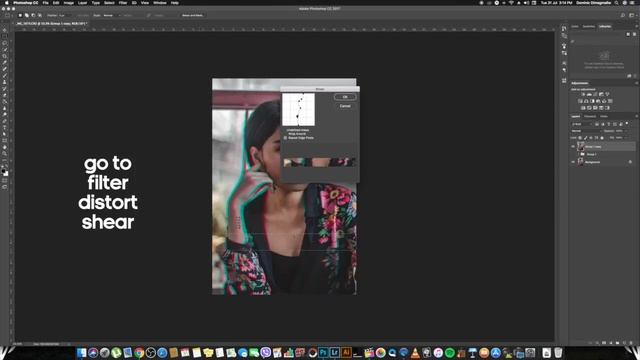Viewport: 640px width, 360px height.
Task: Open Lightroom from the Dock
Action: [x=335, y=352]
